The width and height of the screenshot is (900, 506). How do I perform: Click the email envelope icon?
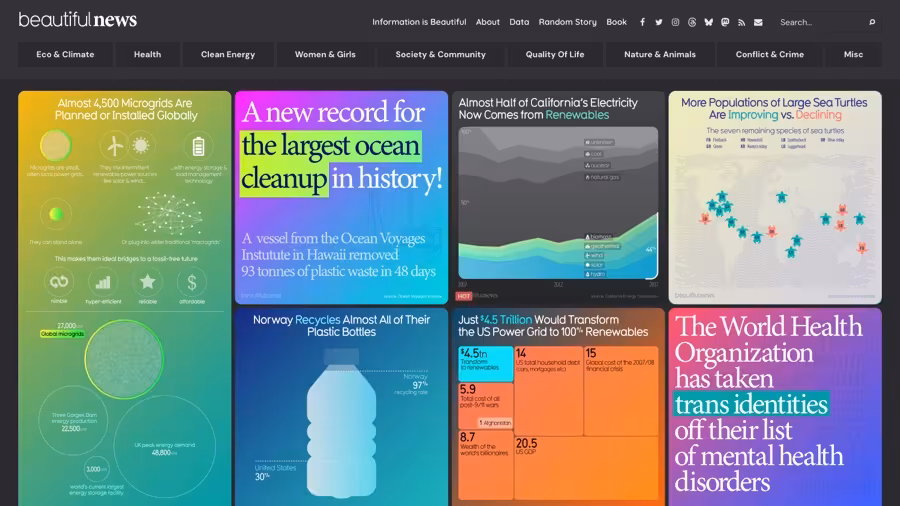point(758,22)
